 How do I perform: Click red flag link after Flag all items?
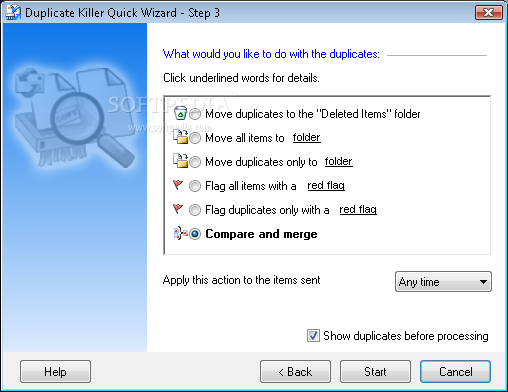[x=326, y=185]
